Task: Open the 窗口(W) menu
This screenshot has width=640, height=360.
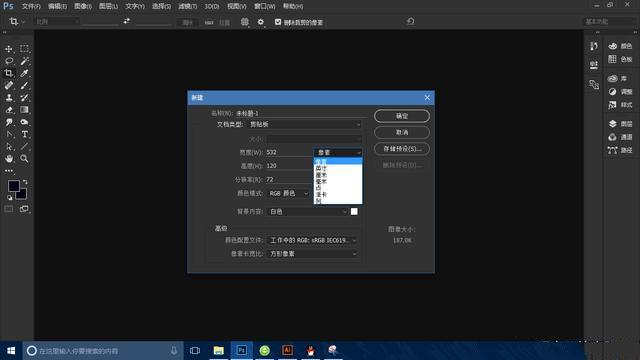Action: 264,7
